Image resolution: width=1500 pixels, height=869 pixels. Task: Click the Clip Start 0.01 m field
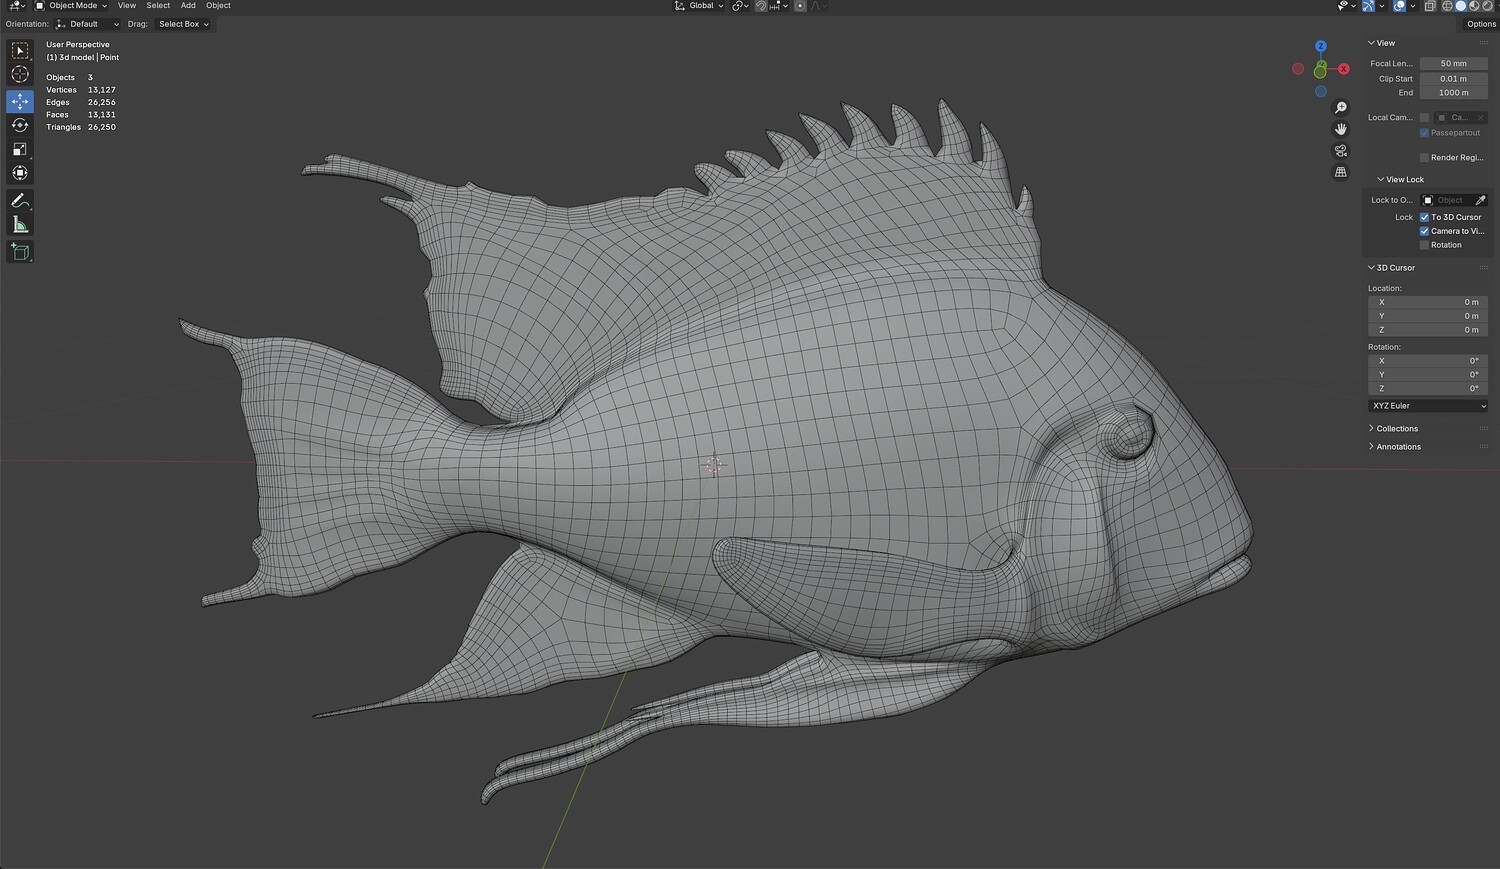tap(1453, 79)
